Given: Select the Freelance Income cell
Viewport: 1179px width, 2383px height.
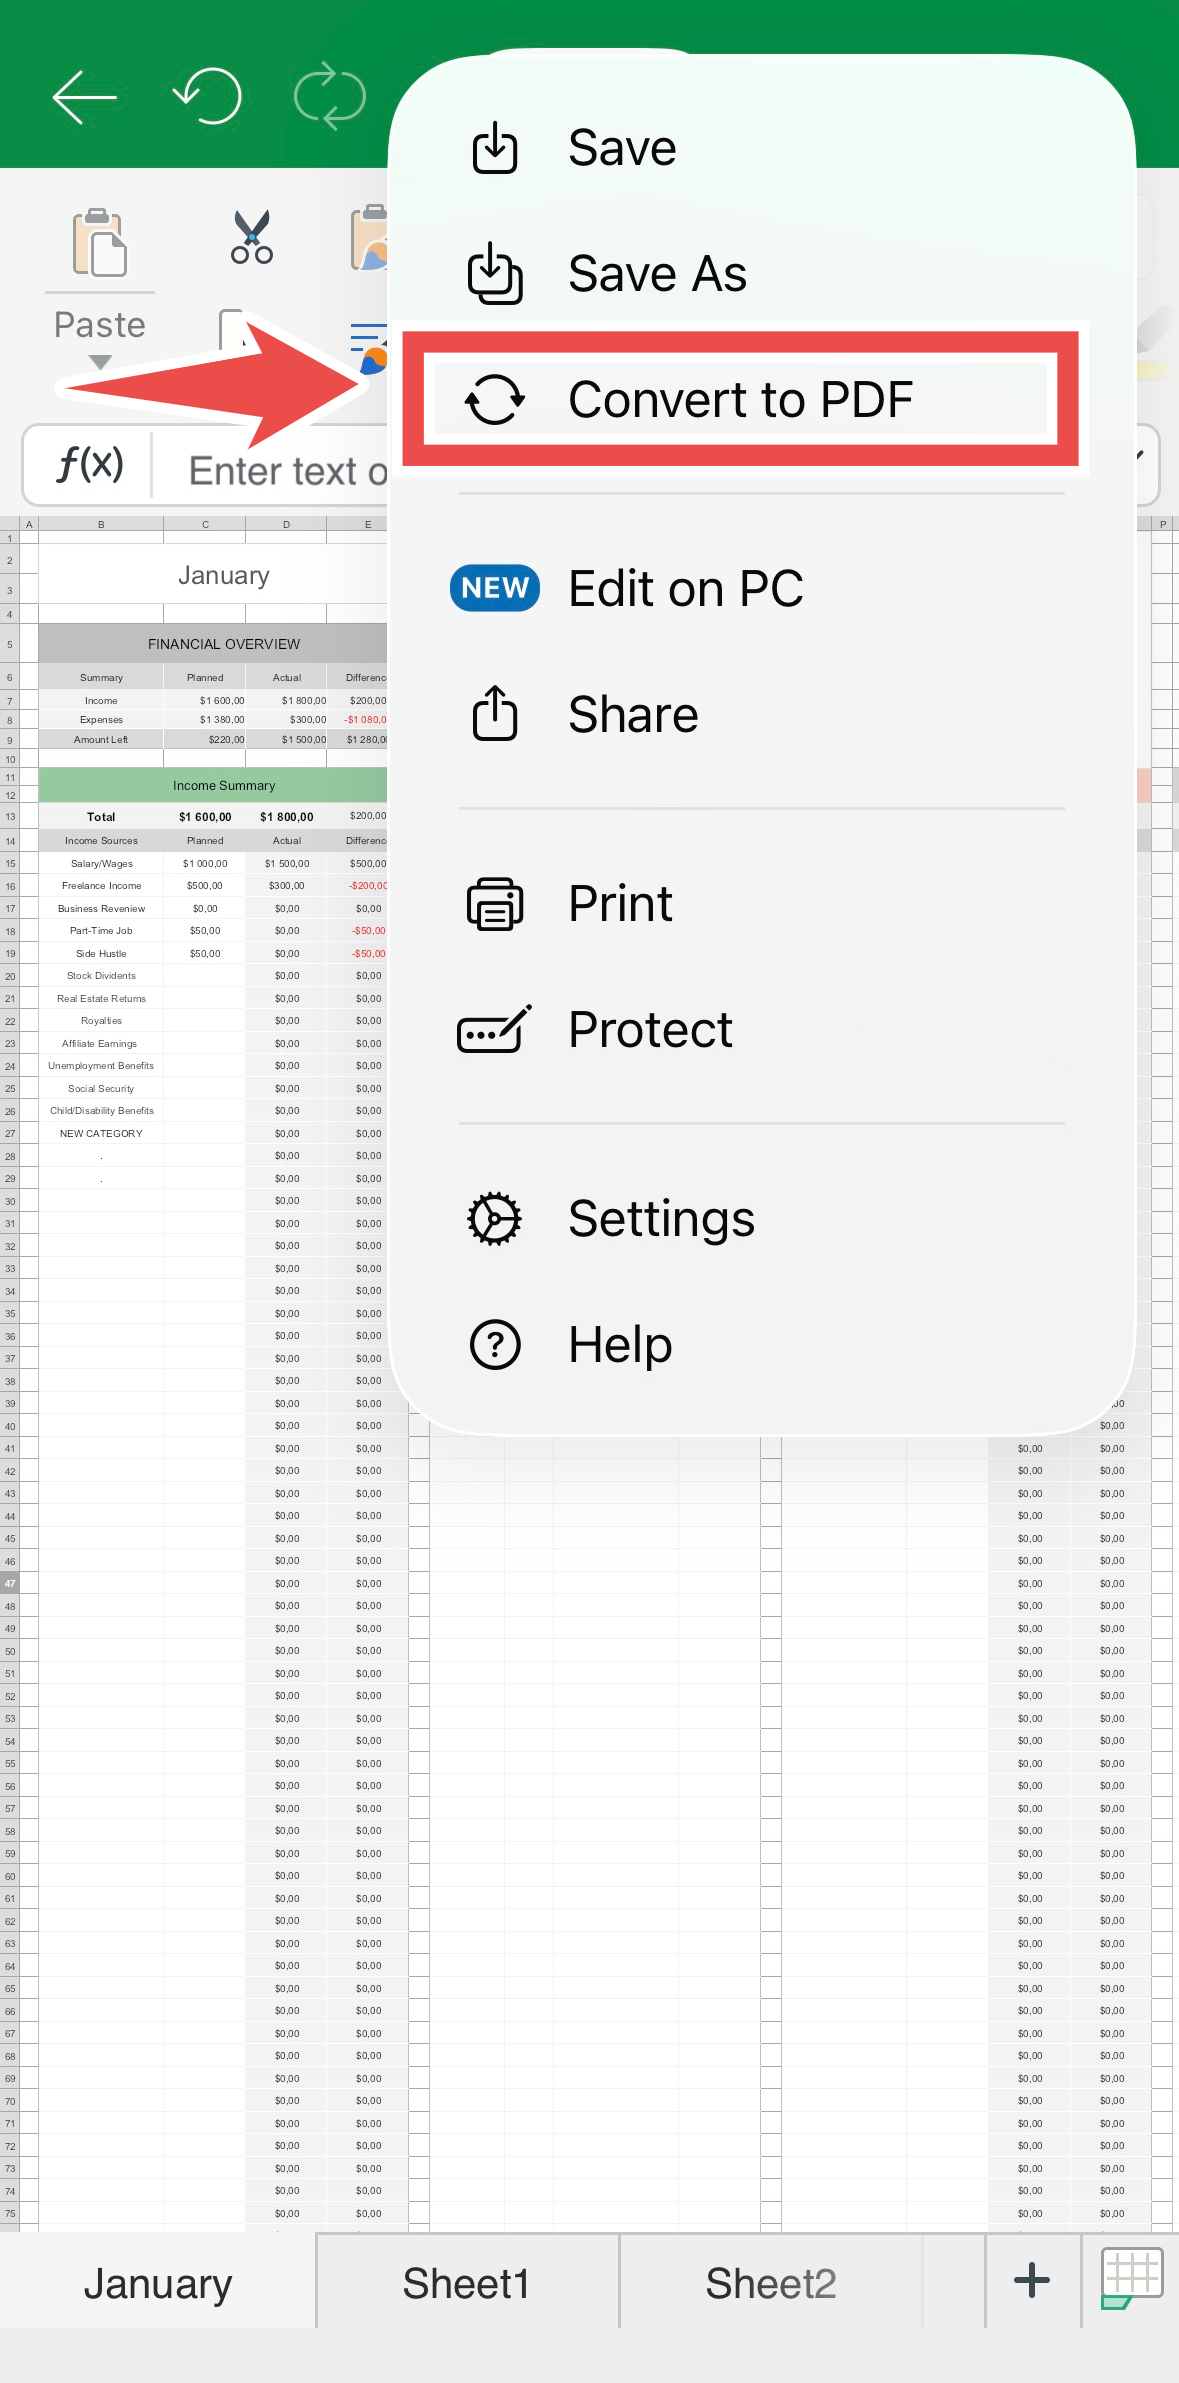Looking at the screenshot, I should tap(101, 886).
